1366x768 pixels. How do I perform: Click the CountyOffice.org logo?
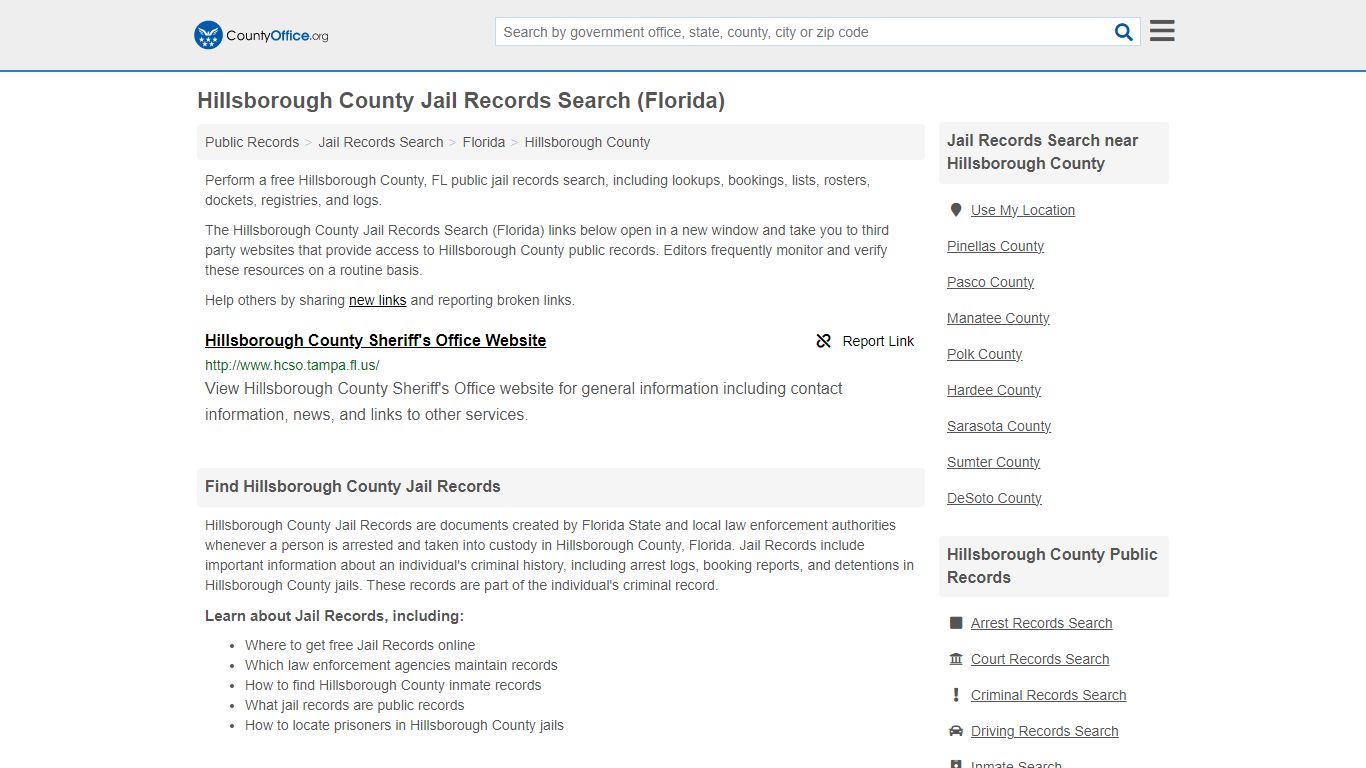click(x=259, y=34)
